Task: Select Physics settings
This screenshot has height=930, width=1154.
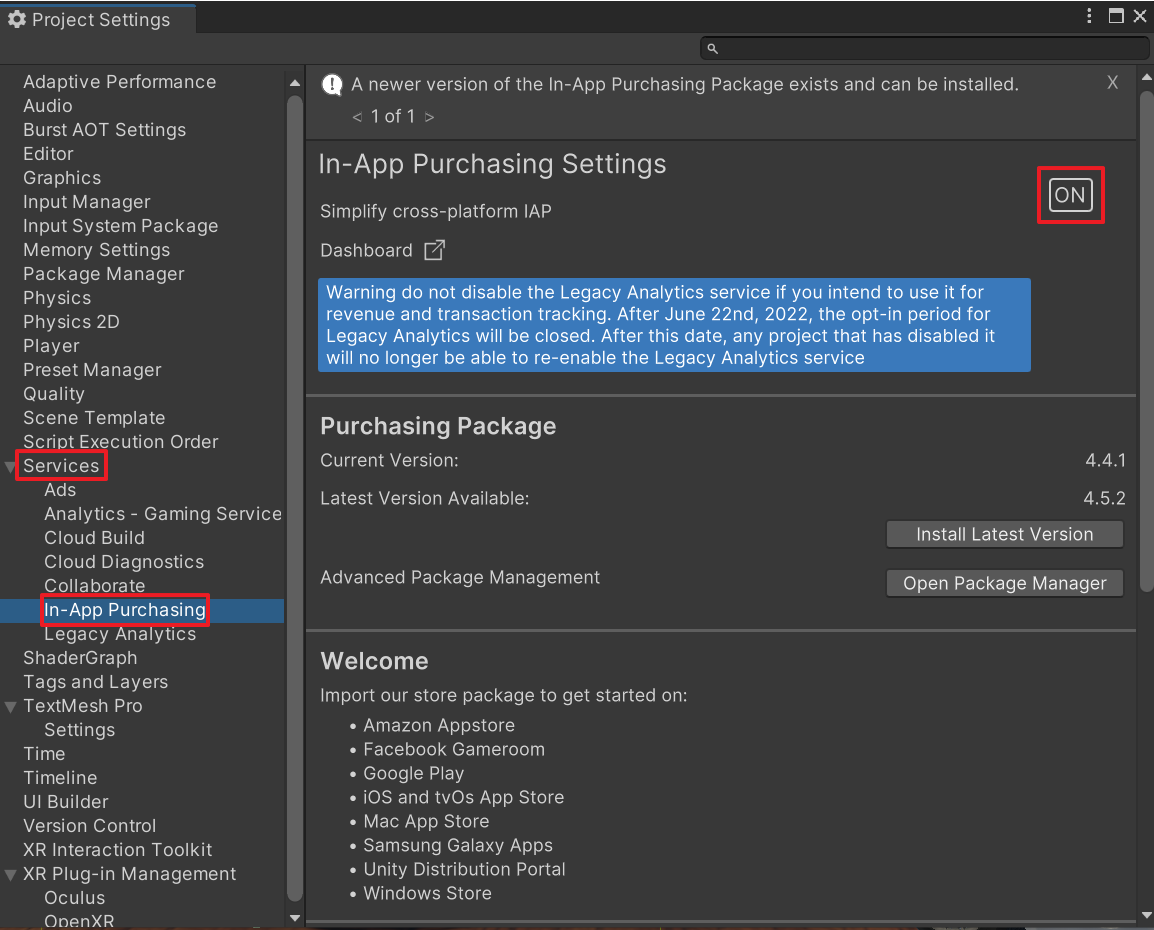Action: click(57, 298)
